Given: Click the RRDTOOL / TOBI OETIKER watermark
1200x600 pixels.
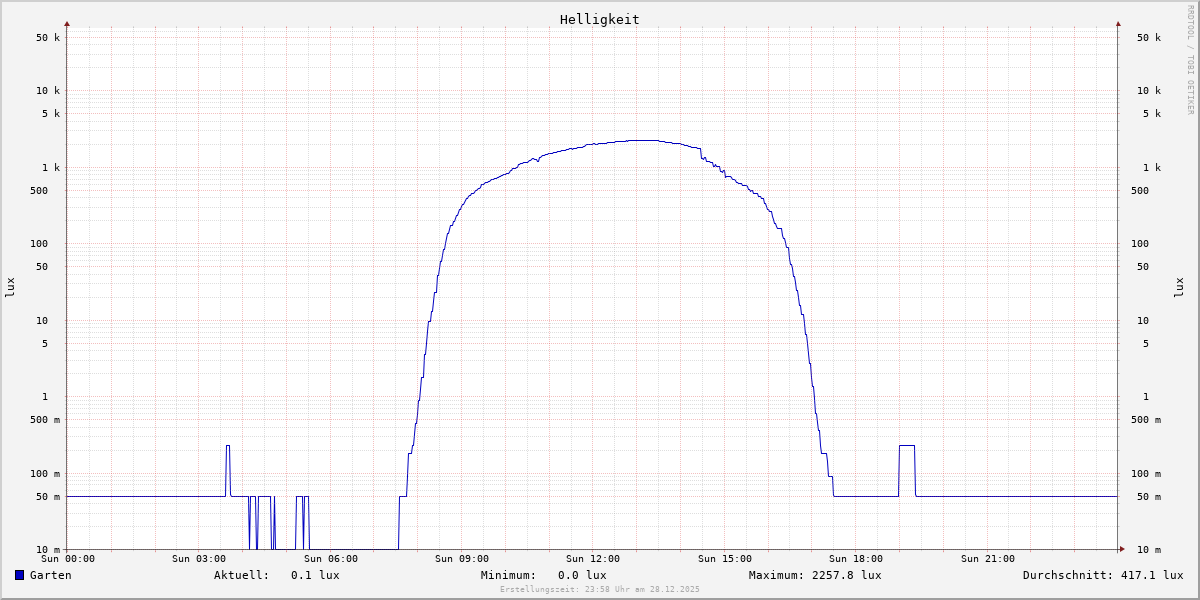Looking at the screenshot, I should pos(1190,60).
